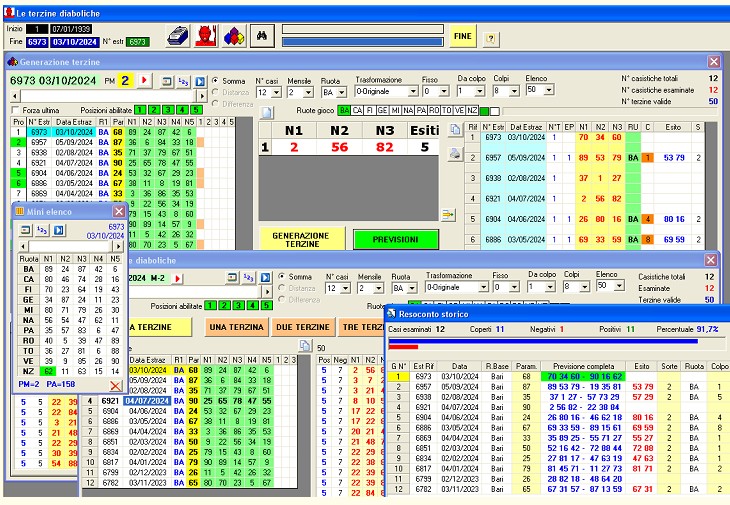
Task: Click the yellow question mark help icon
Action: (x=490, y=38)
